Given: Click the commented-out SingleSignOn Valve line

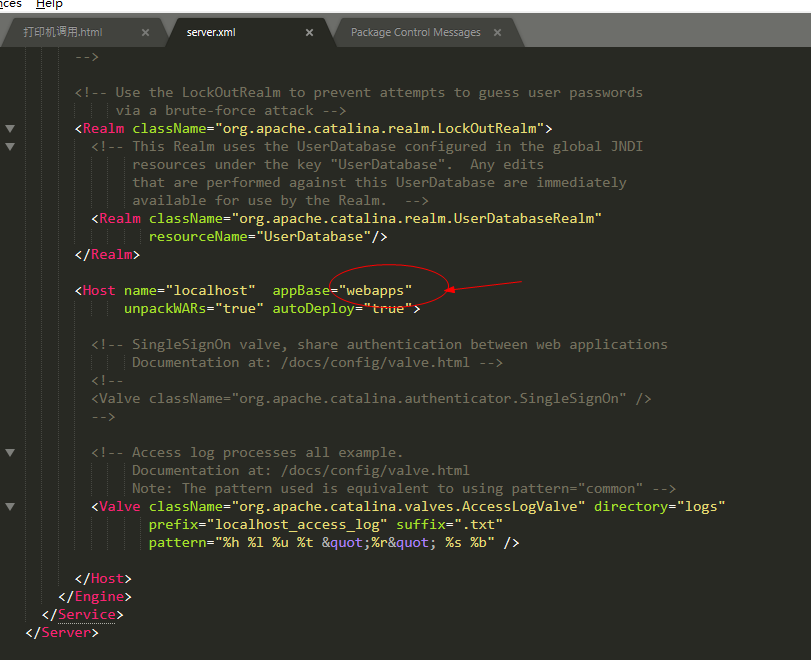Looking at the screenshot, I should (371, 399).
